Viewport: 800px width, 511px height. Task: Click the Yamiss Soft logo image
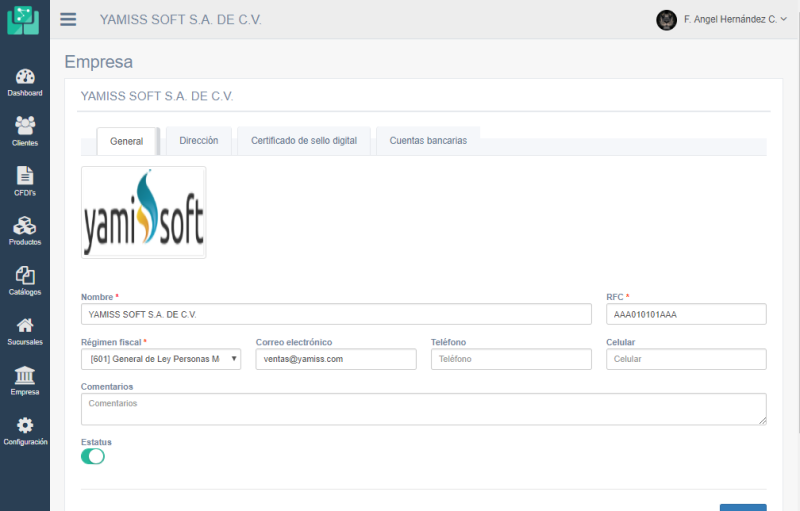click(144, 213)
